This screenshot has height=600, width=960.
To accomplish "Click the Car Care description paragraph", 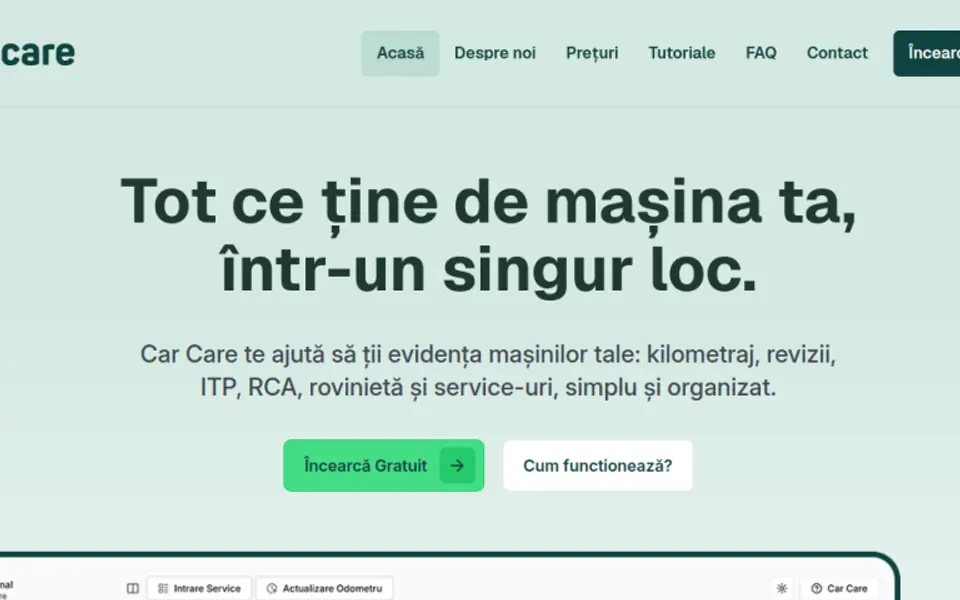I will coord(488,370).
